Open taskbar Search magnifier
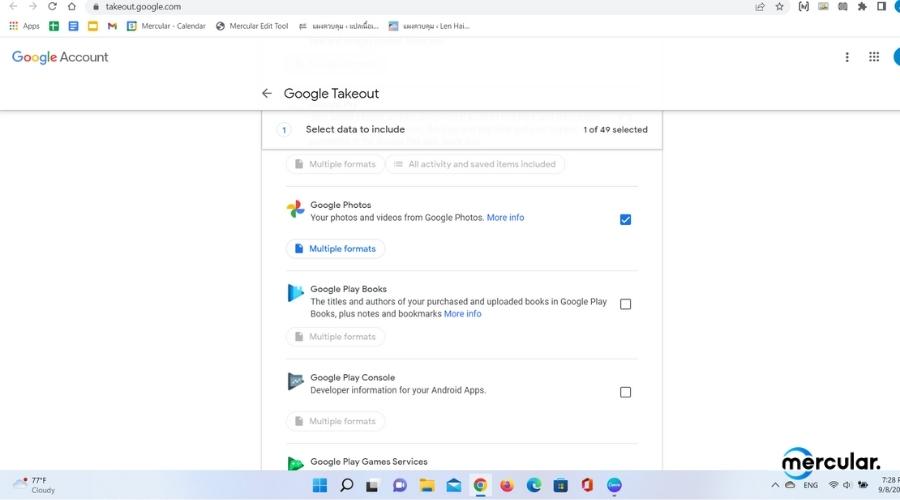 tap(347, 486)
